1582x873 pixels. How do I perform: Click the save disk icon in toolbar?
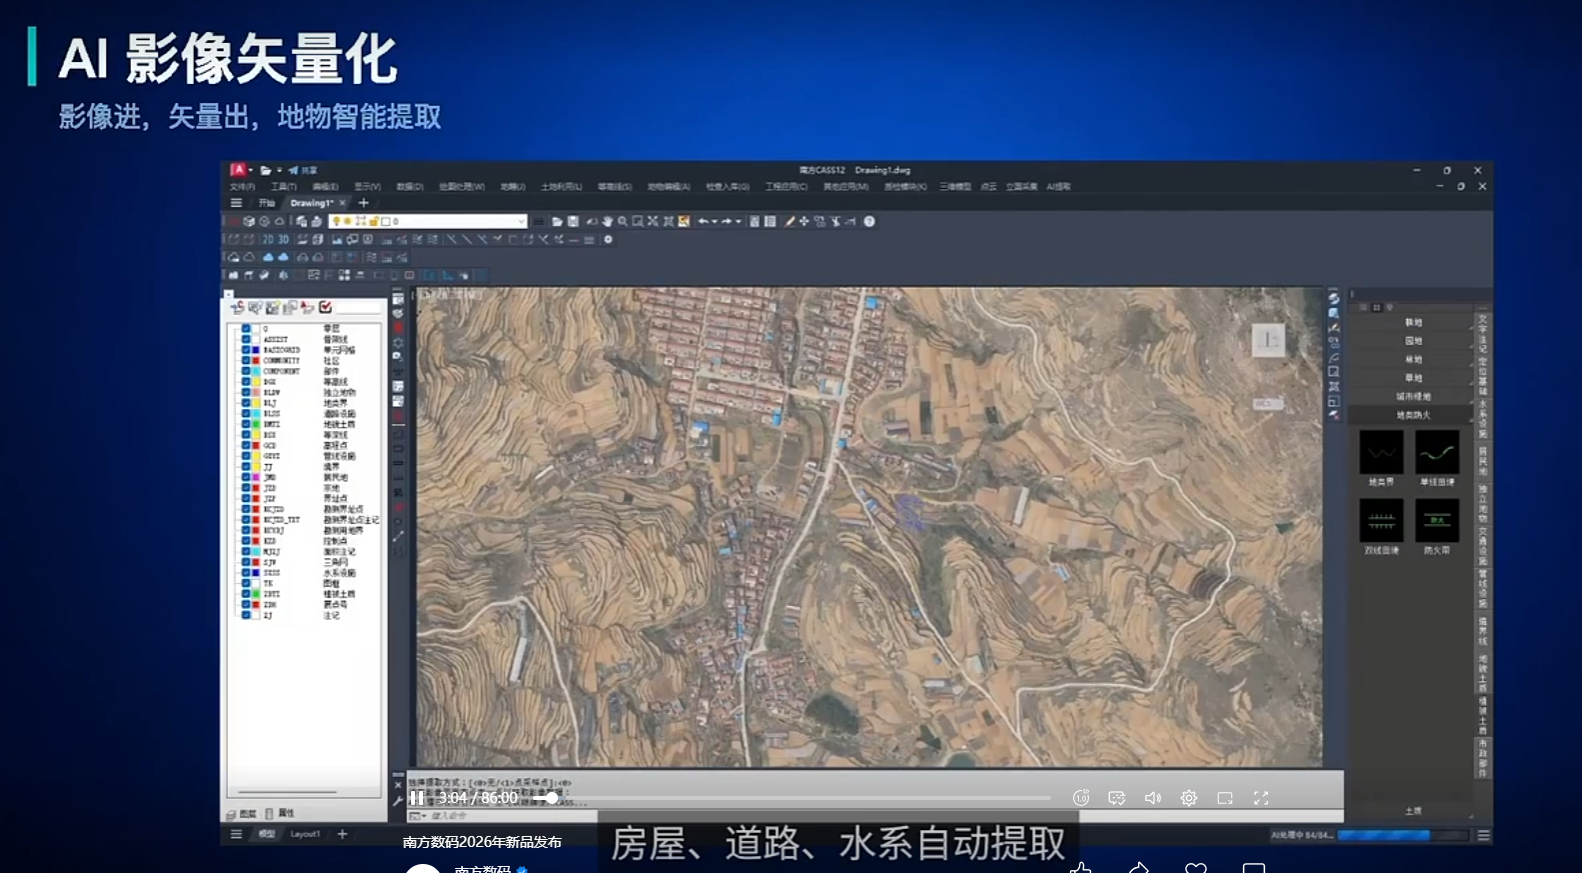[x=573, y=221]
